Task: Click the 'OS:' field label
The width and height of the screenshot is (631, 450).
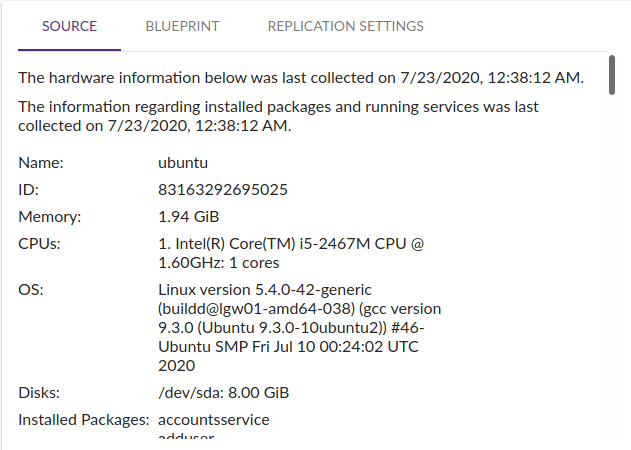Action: pyautogui.click(x=30, y=290)
